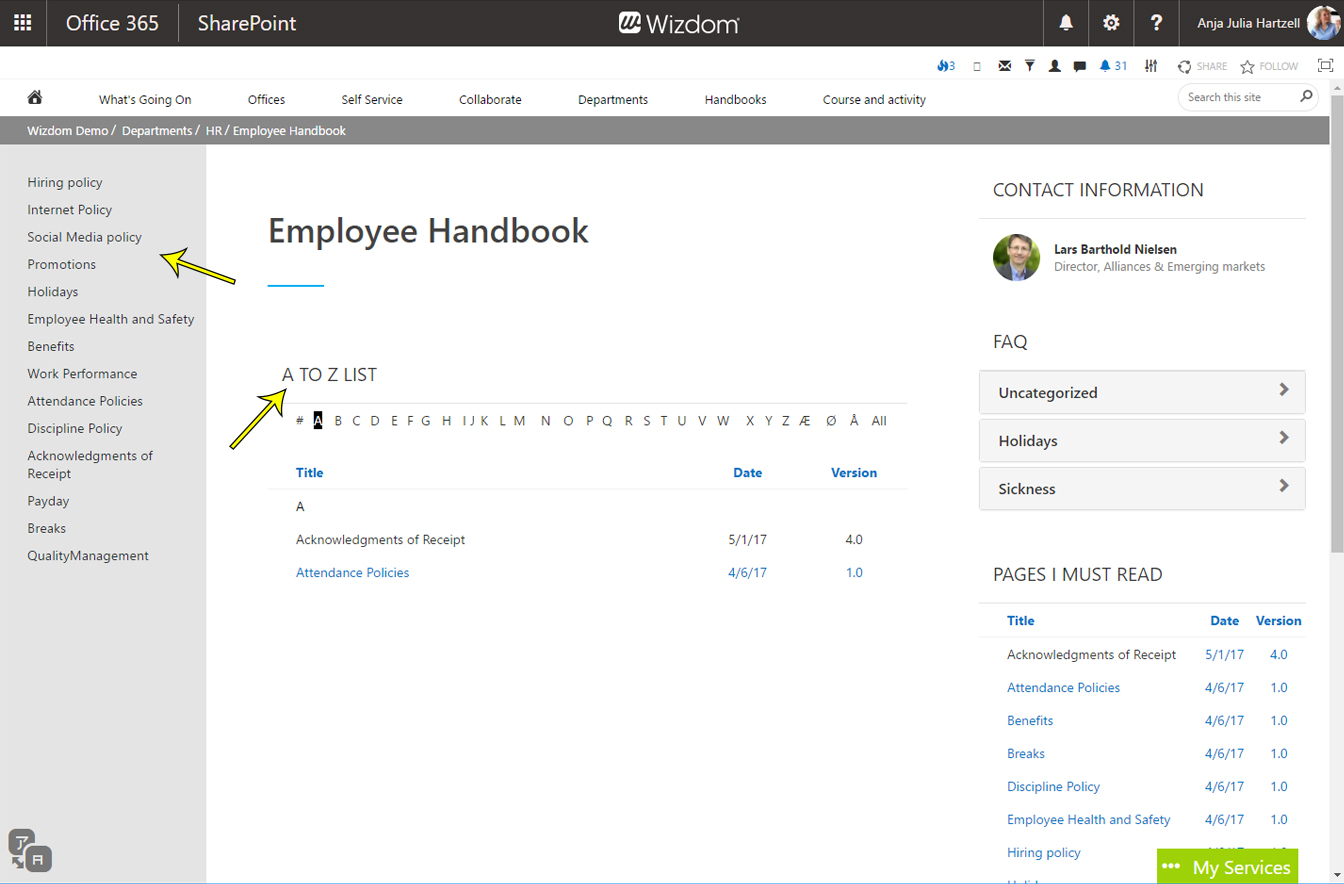Click the funnel filter icon
The width and height of the screenshot is (1344, 884).
pos(1029,67)
